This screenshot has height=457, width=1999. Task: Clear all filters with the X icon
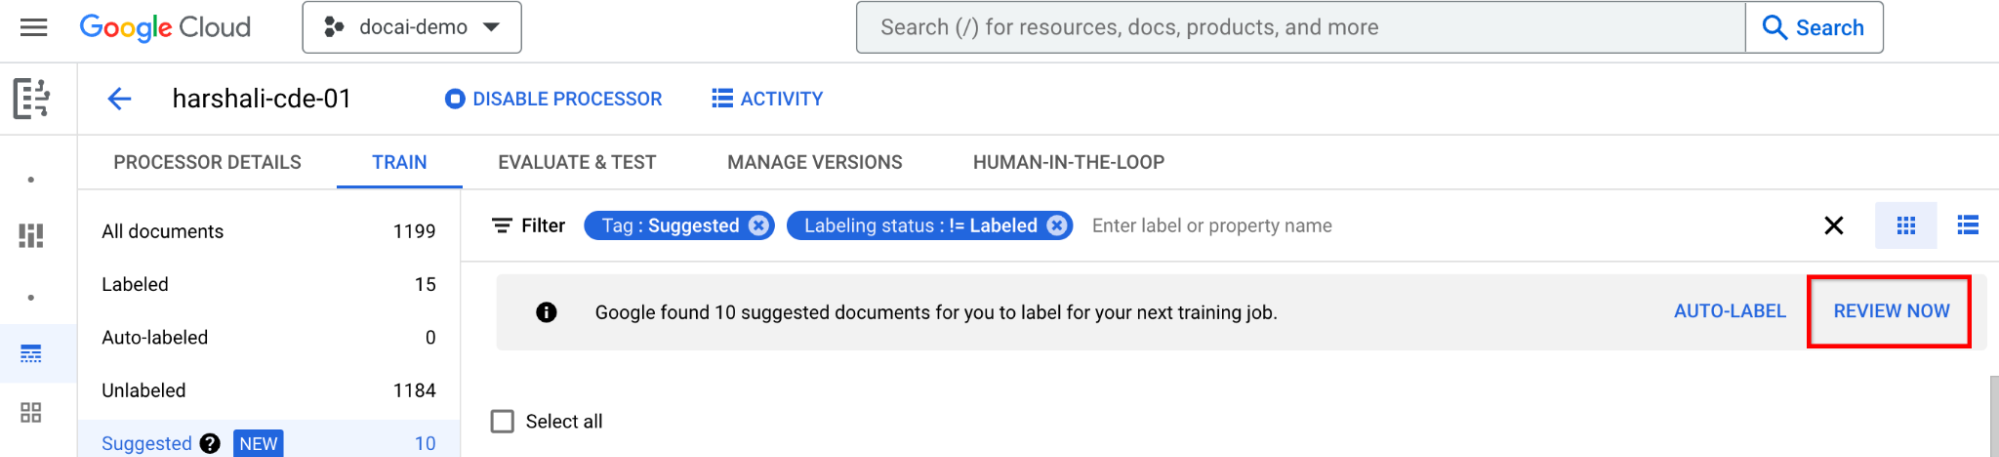click(x=1833, y=226)
